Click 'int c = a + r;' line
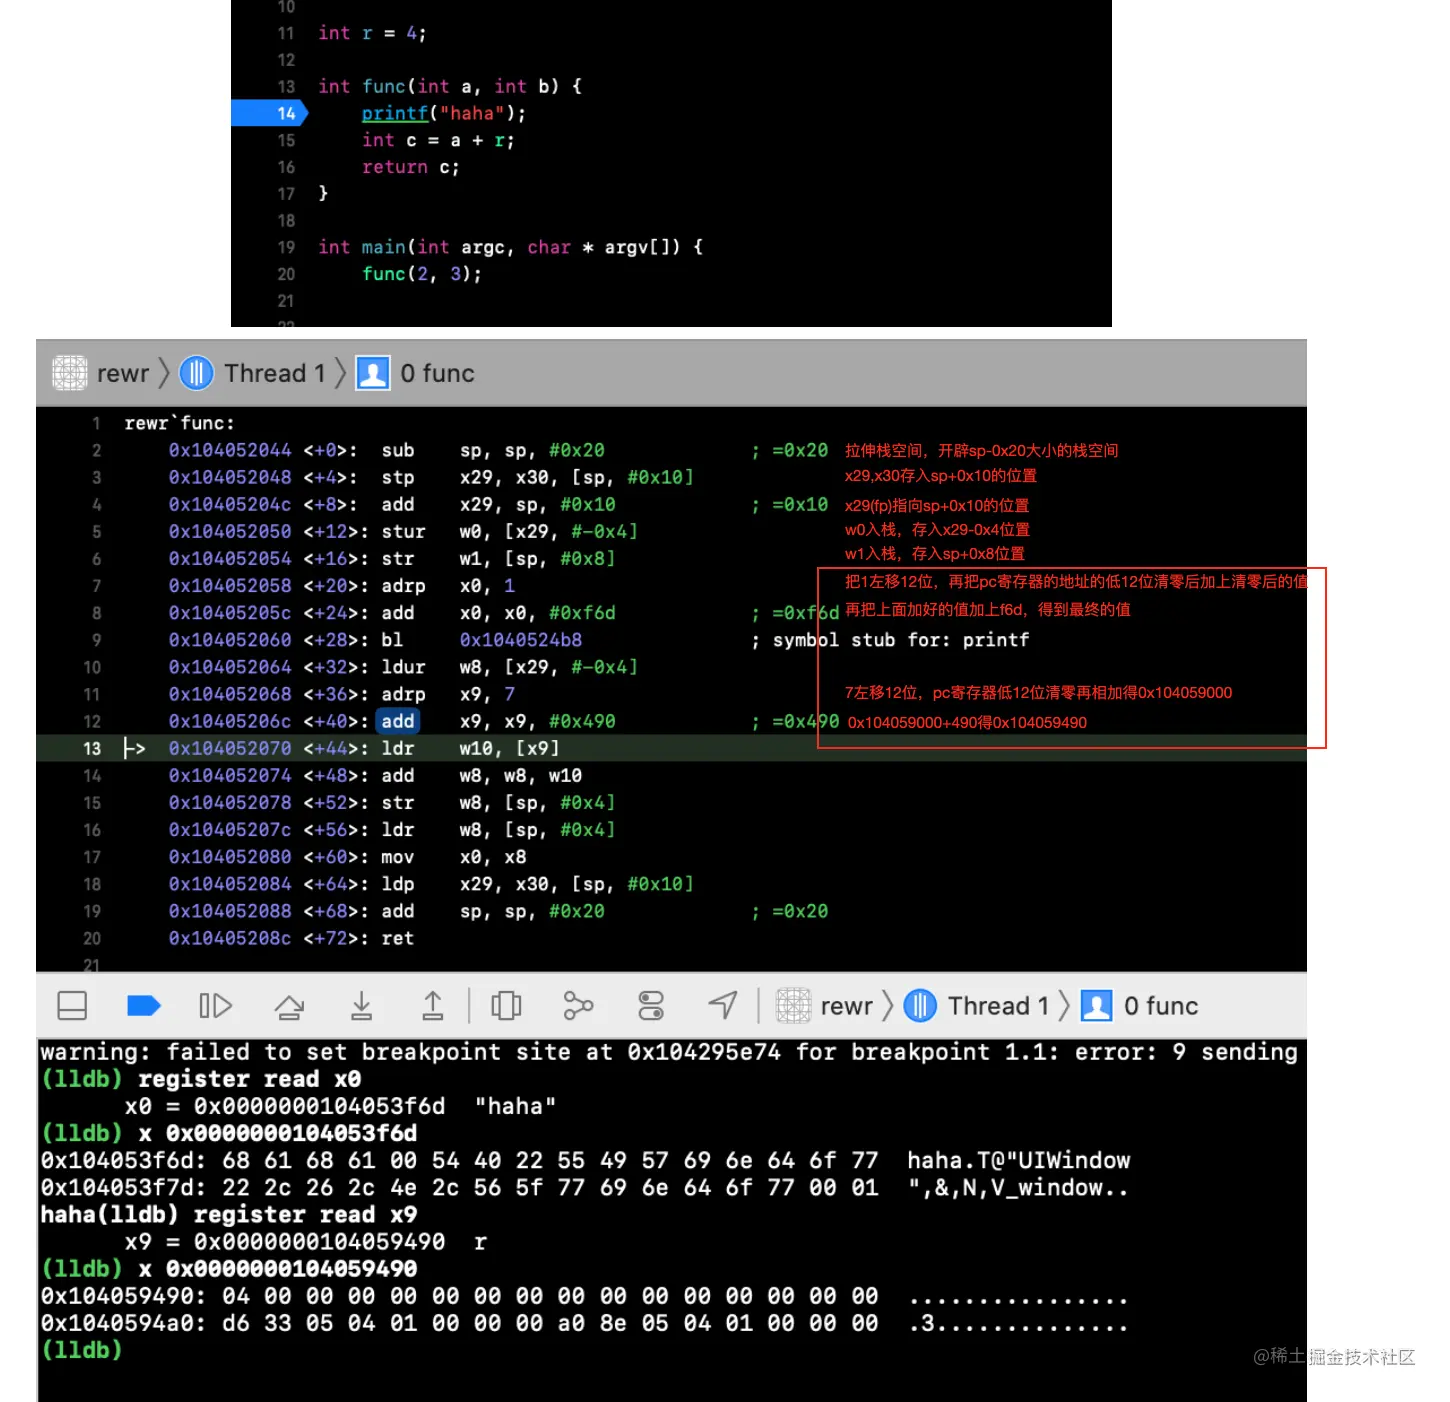 [x=438, y=140]
